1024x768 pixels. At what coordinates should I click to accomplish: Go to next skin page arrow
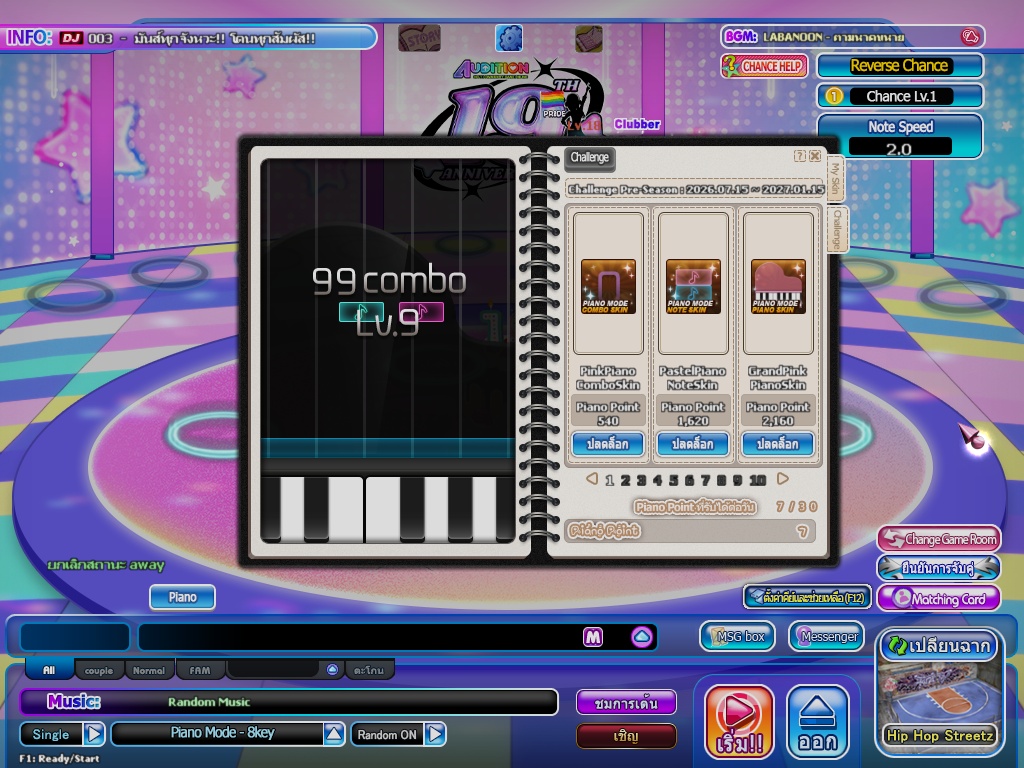782,479
